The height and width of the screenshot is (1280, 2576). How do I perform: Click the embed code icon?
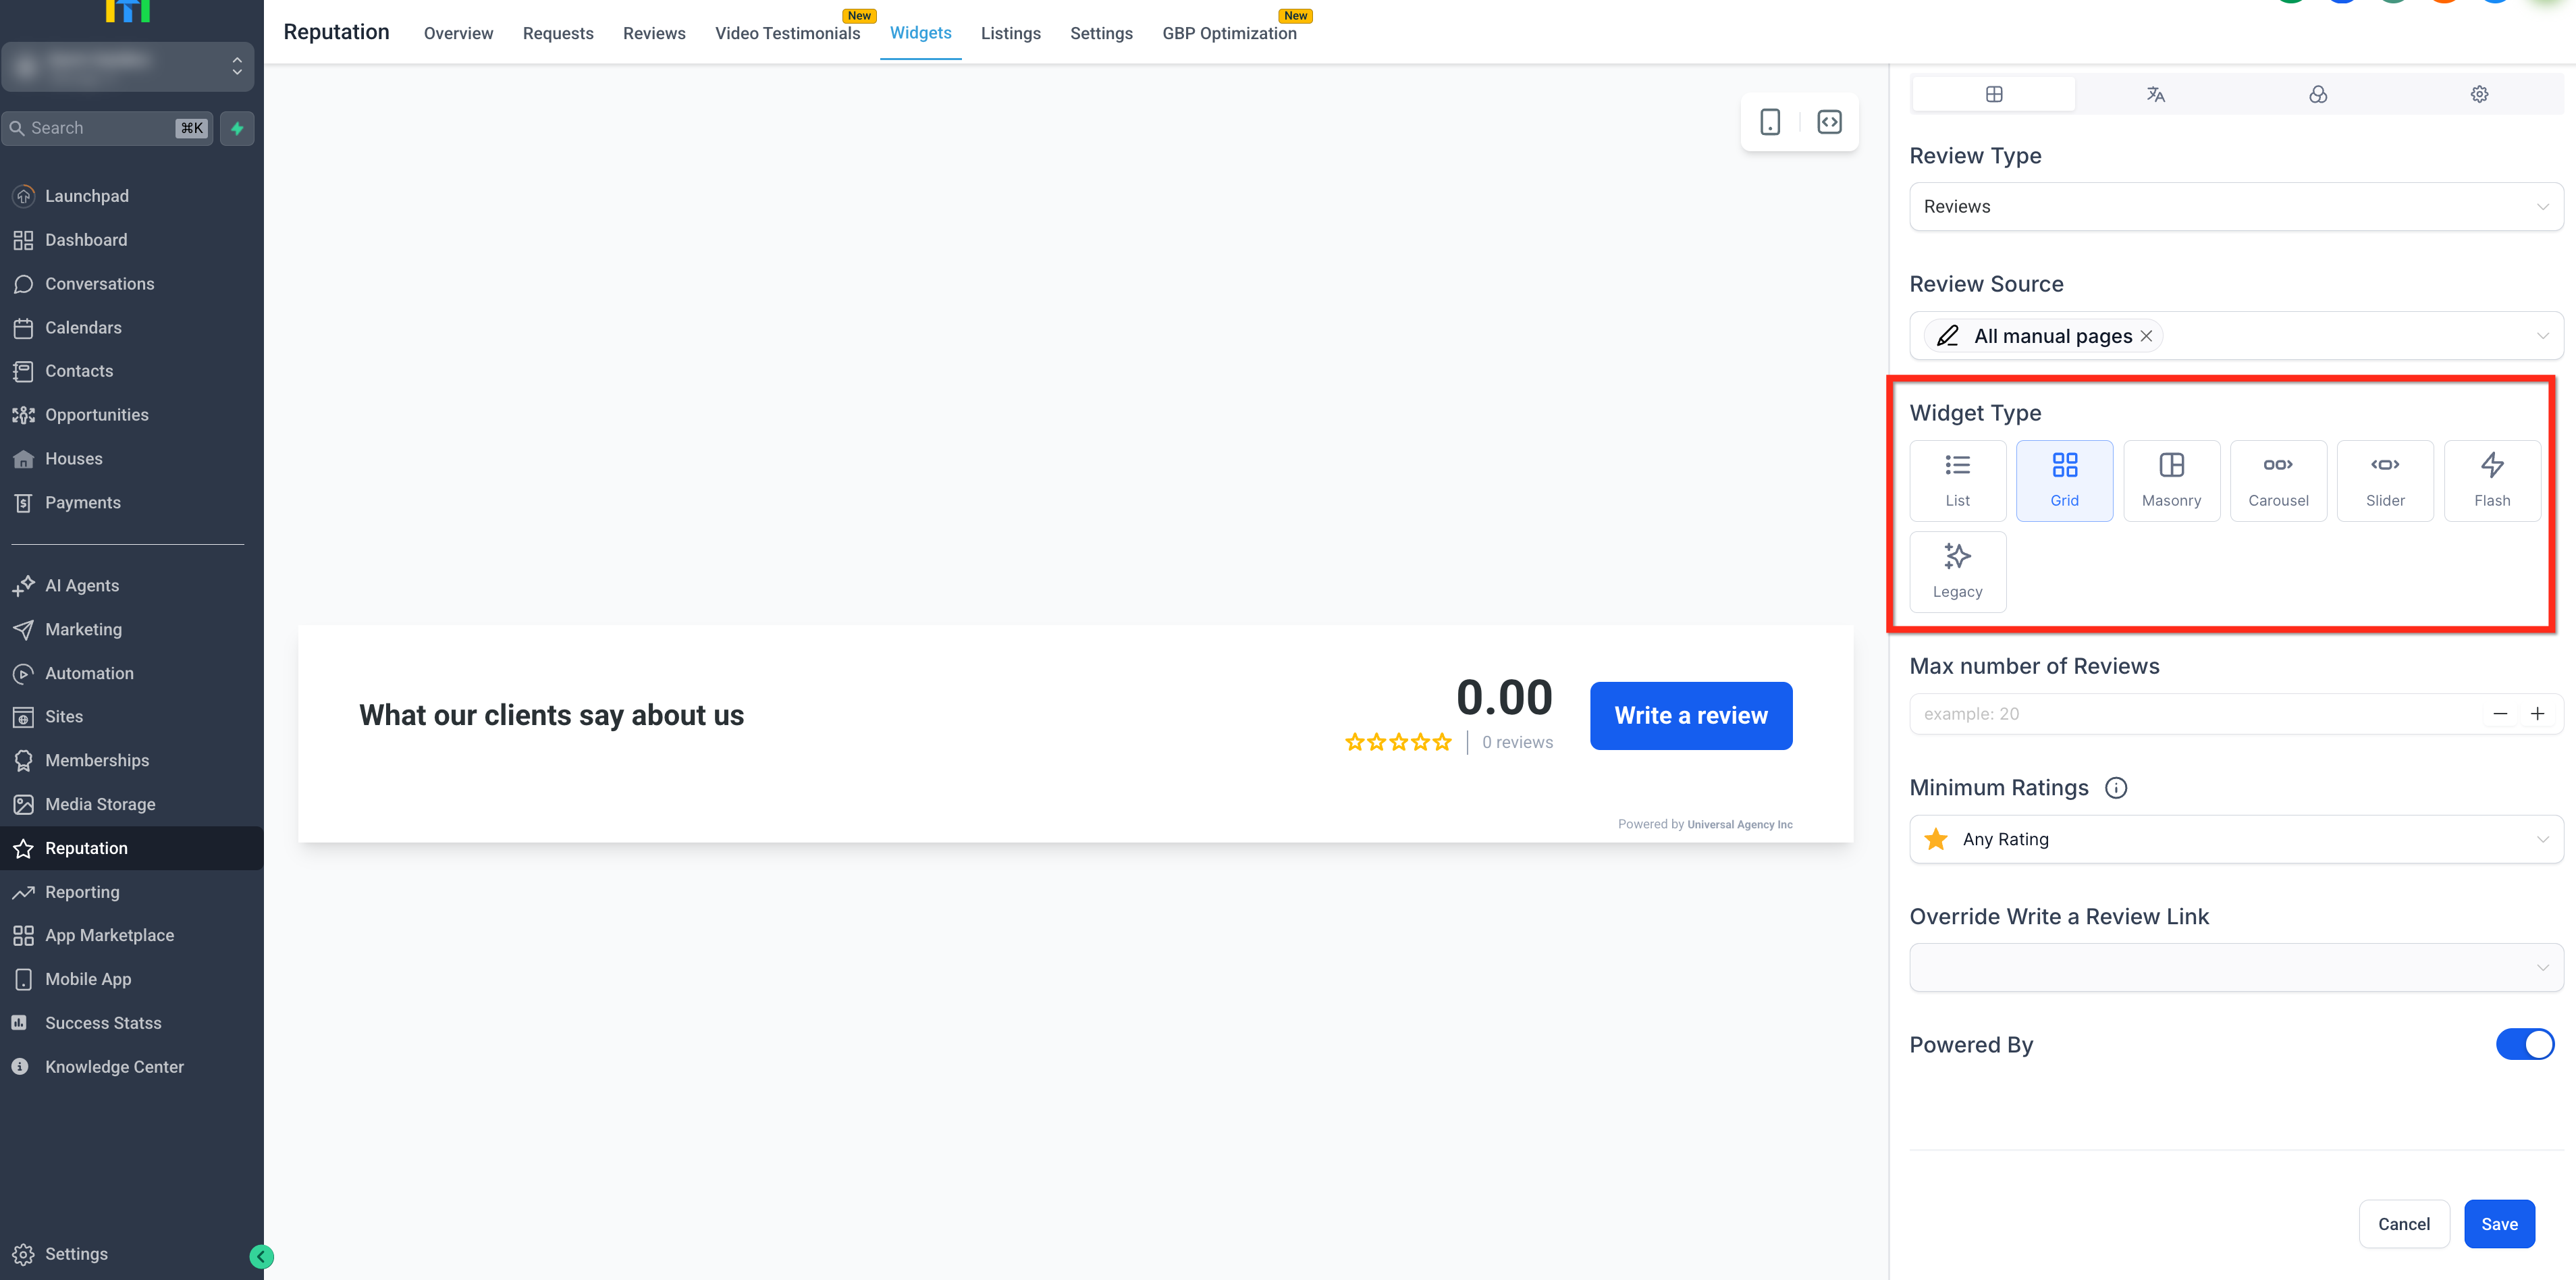click(1829, 122)
